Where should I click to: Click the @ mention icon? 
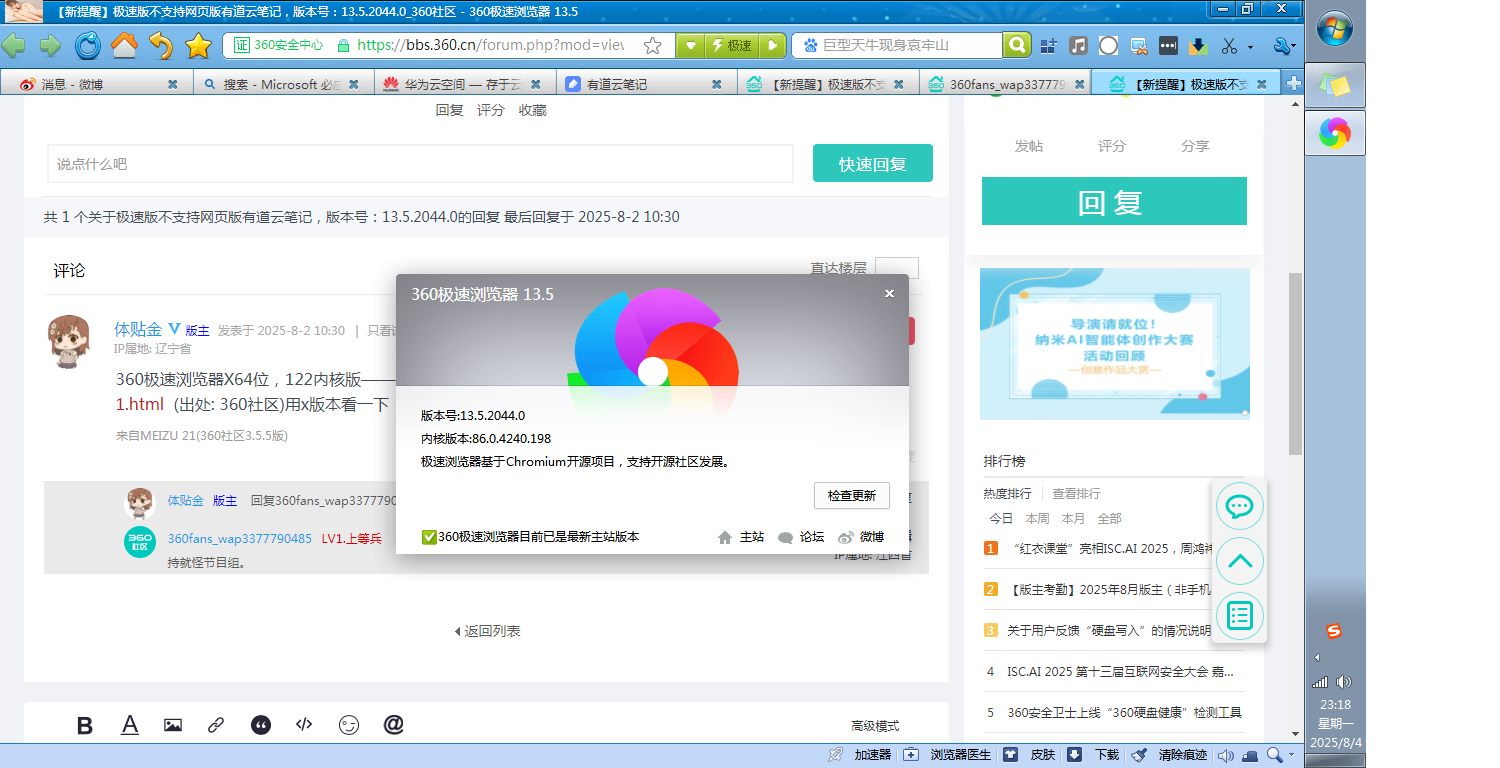[394, 725]
